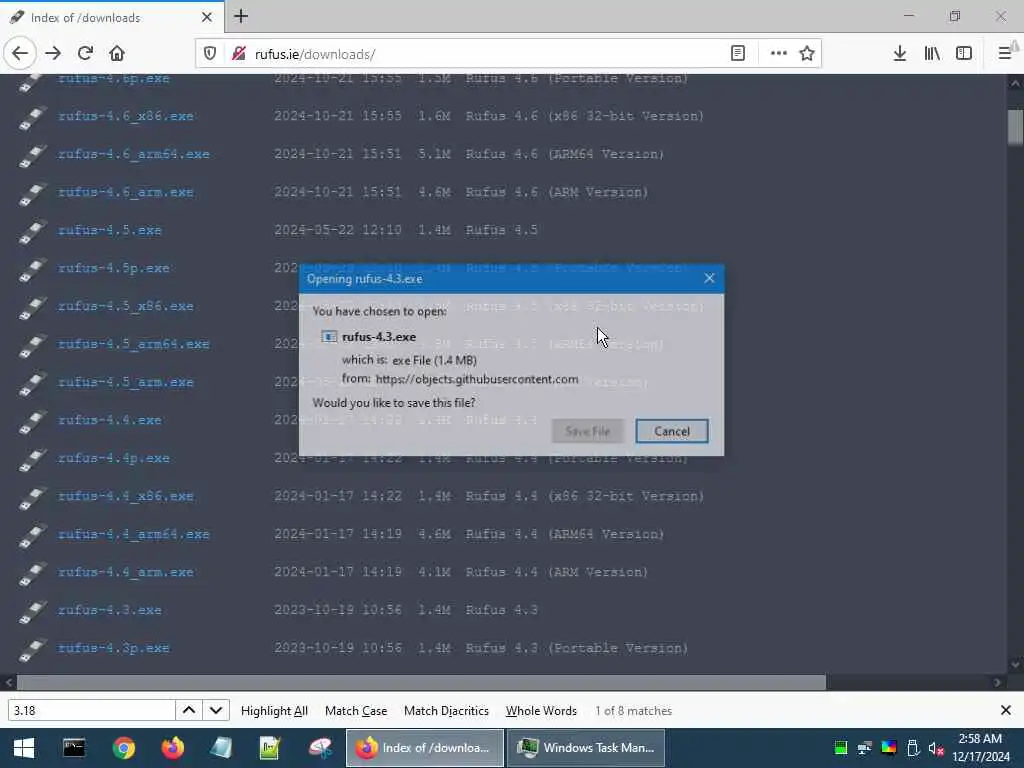Open the Firefox home page
1024x768 pixels.
coord(117,54)
